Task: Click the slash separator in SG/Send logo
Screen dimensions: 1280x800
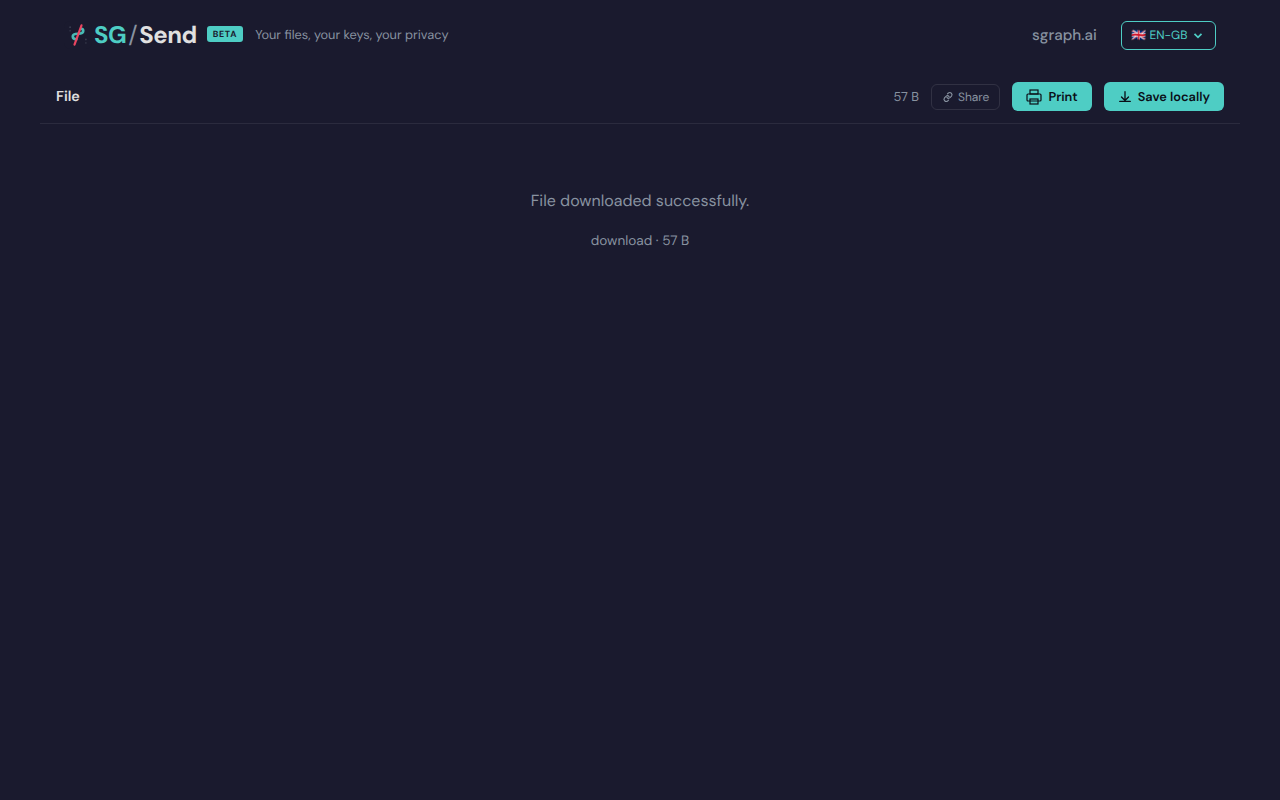Action: (132, 35)
